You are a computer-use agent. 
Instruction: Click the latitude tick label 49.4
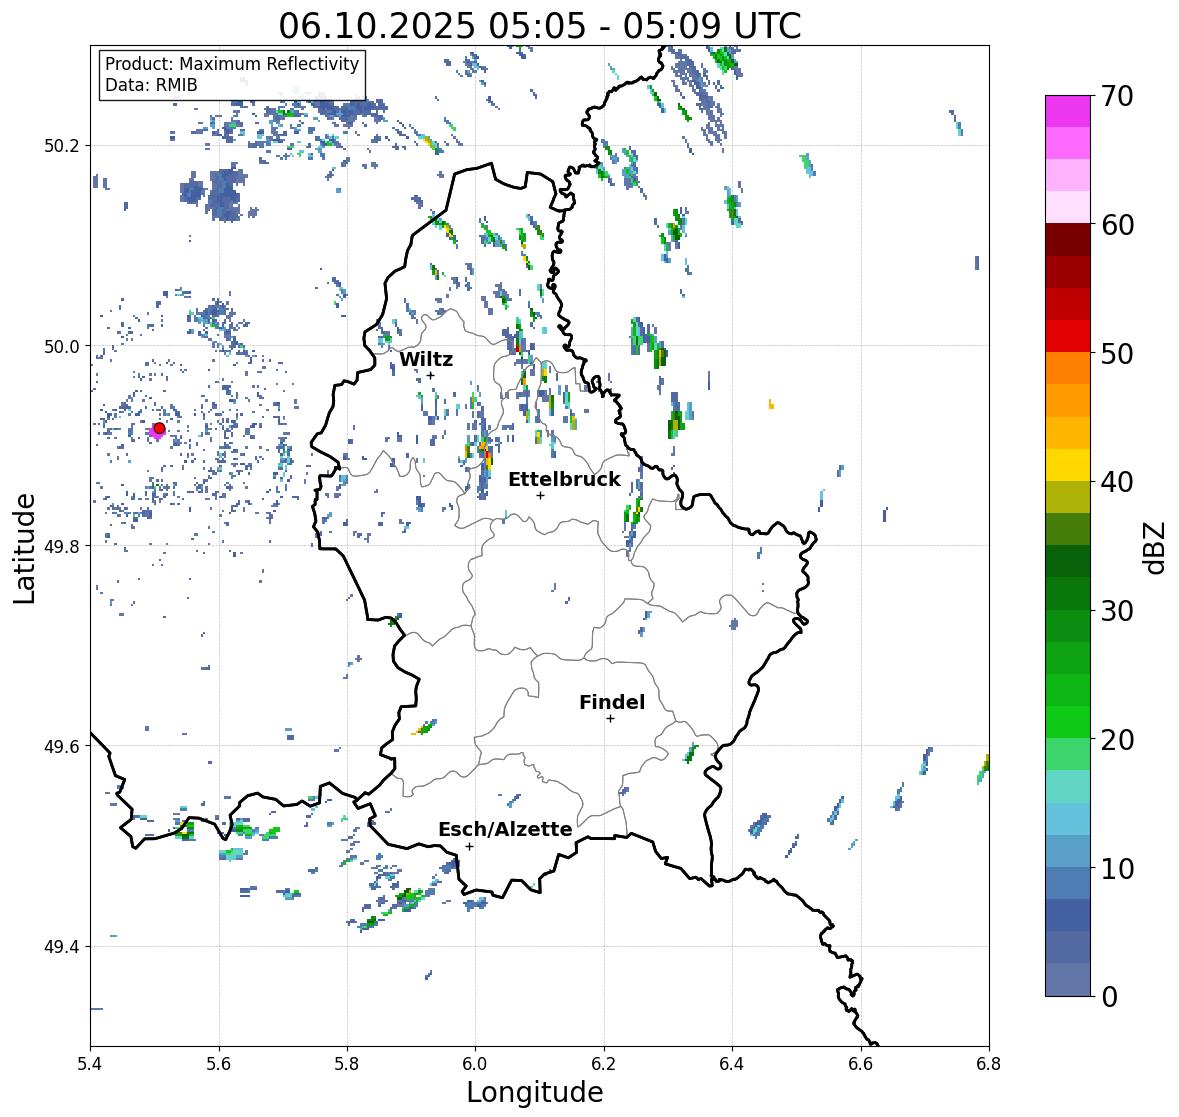62,947
